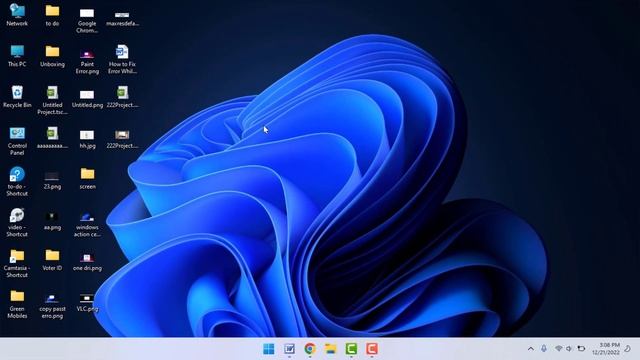The height and width of the screenshot is (360, 640).
Task: Select the How to Fix Error Word document
Action: point(122,59)
